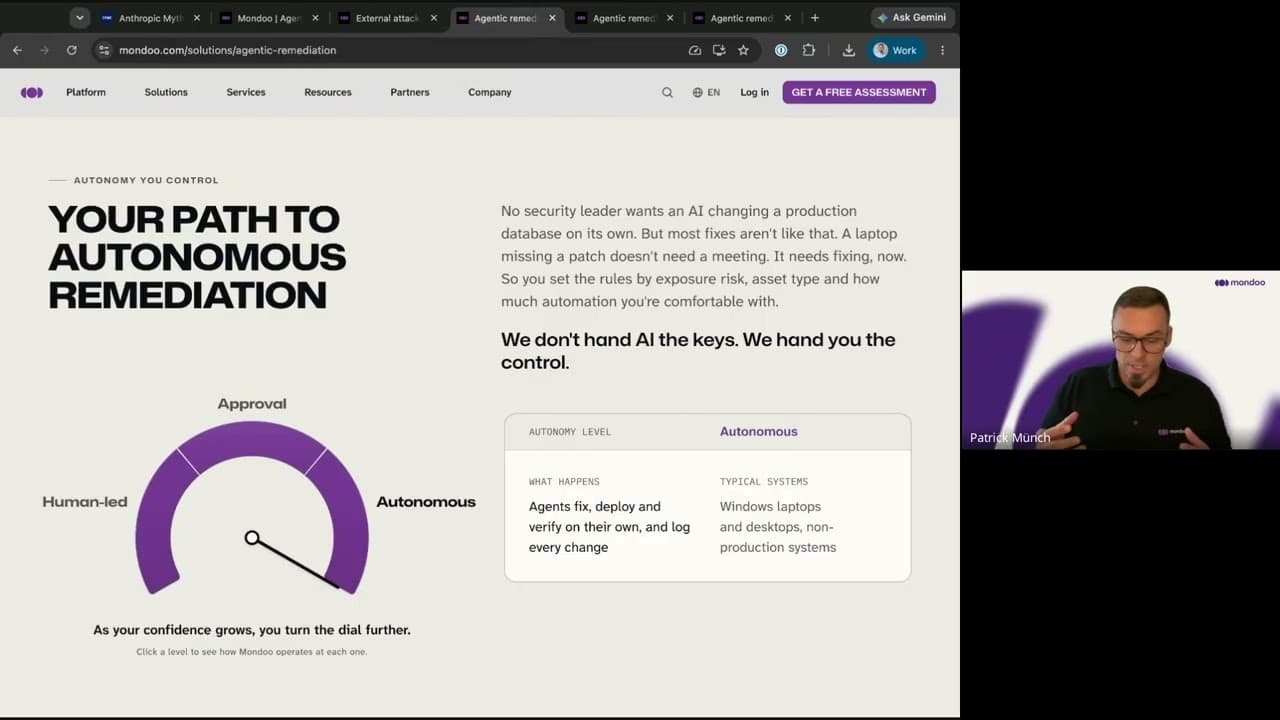Select the Human-led level on the dial
The width and height of the screenshot is (1280, 720).
coord(85,502)
